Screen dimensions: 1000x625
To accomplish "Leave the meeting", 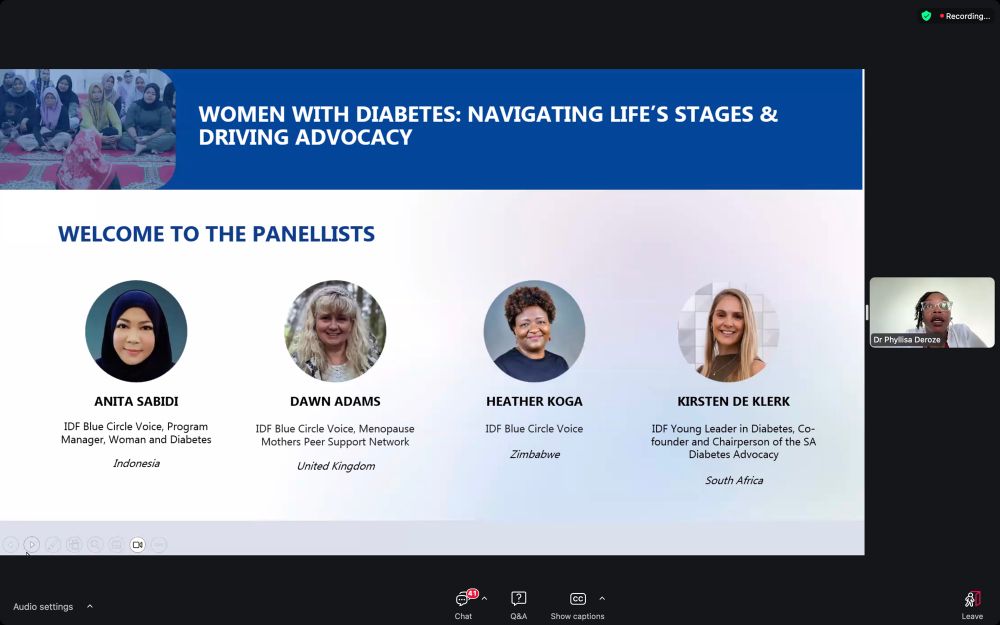I will click(x=972, y=605).
